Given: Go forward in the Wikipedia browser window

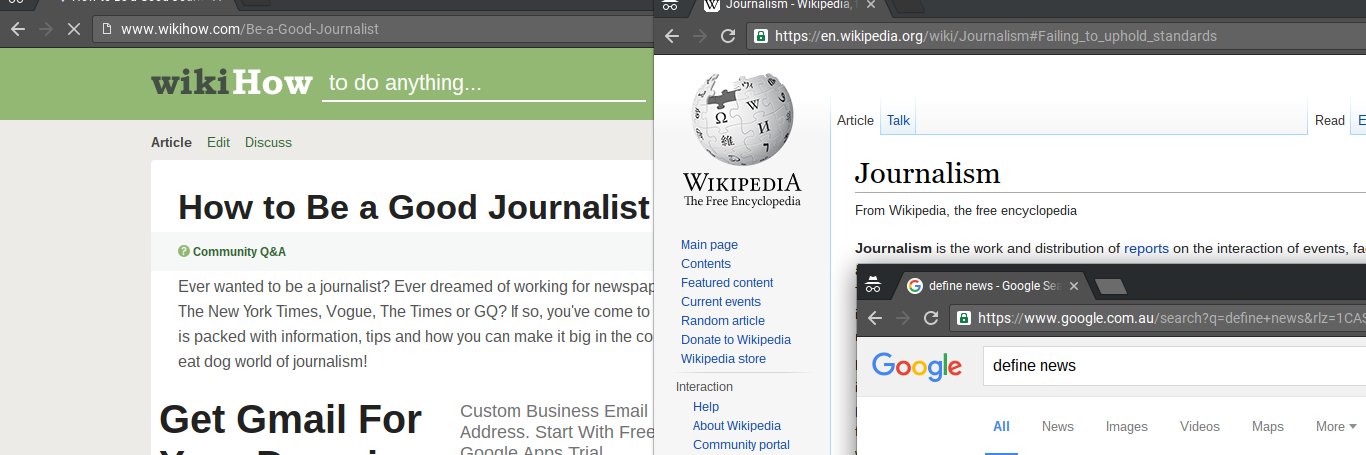Looking at the screenshot, I should click(700, 36).
